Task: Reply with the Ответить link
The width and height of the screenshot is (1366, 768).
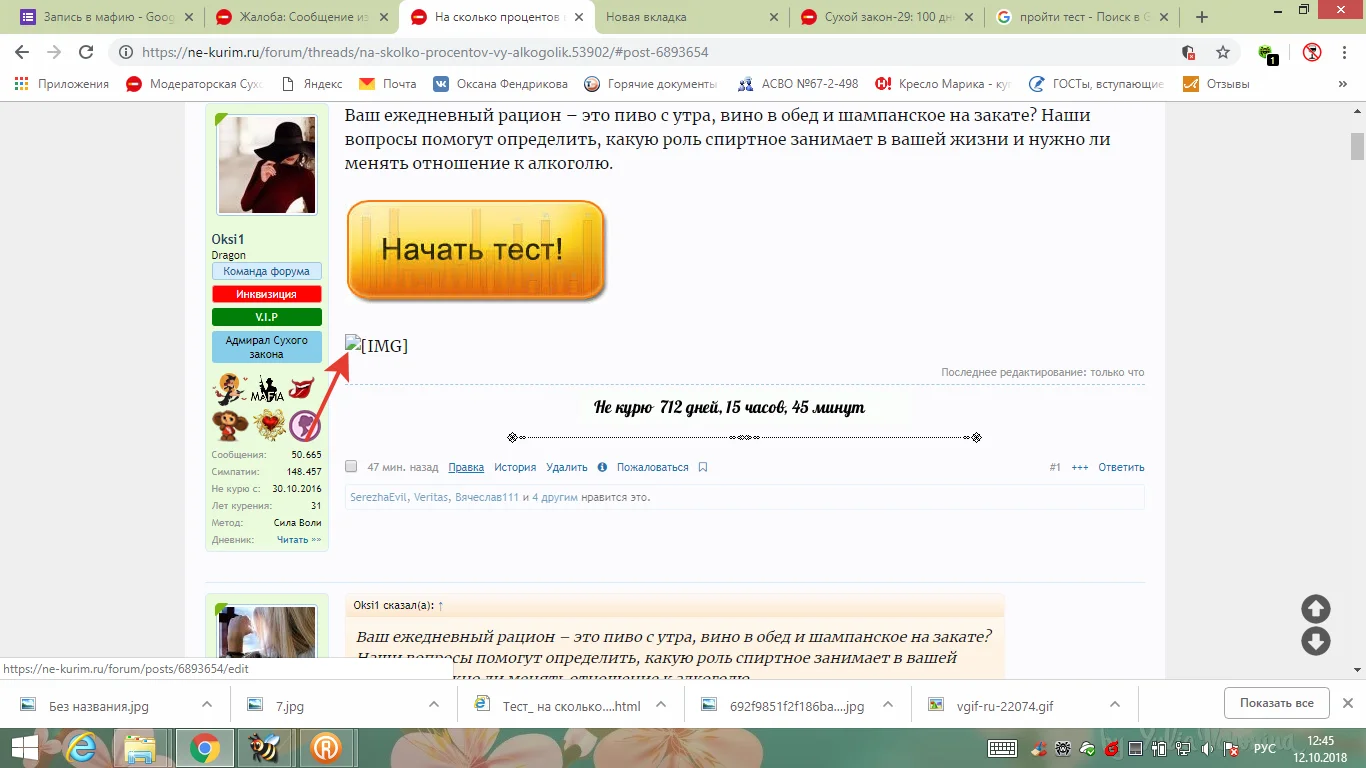Action: [1121, 467]
